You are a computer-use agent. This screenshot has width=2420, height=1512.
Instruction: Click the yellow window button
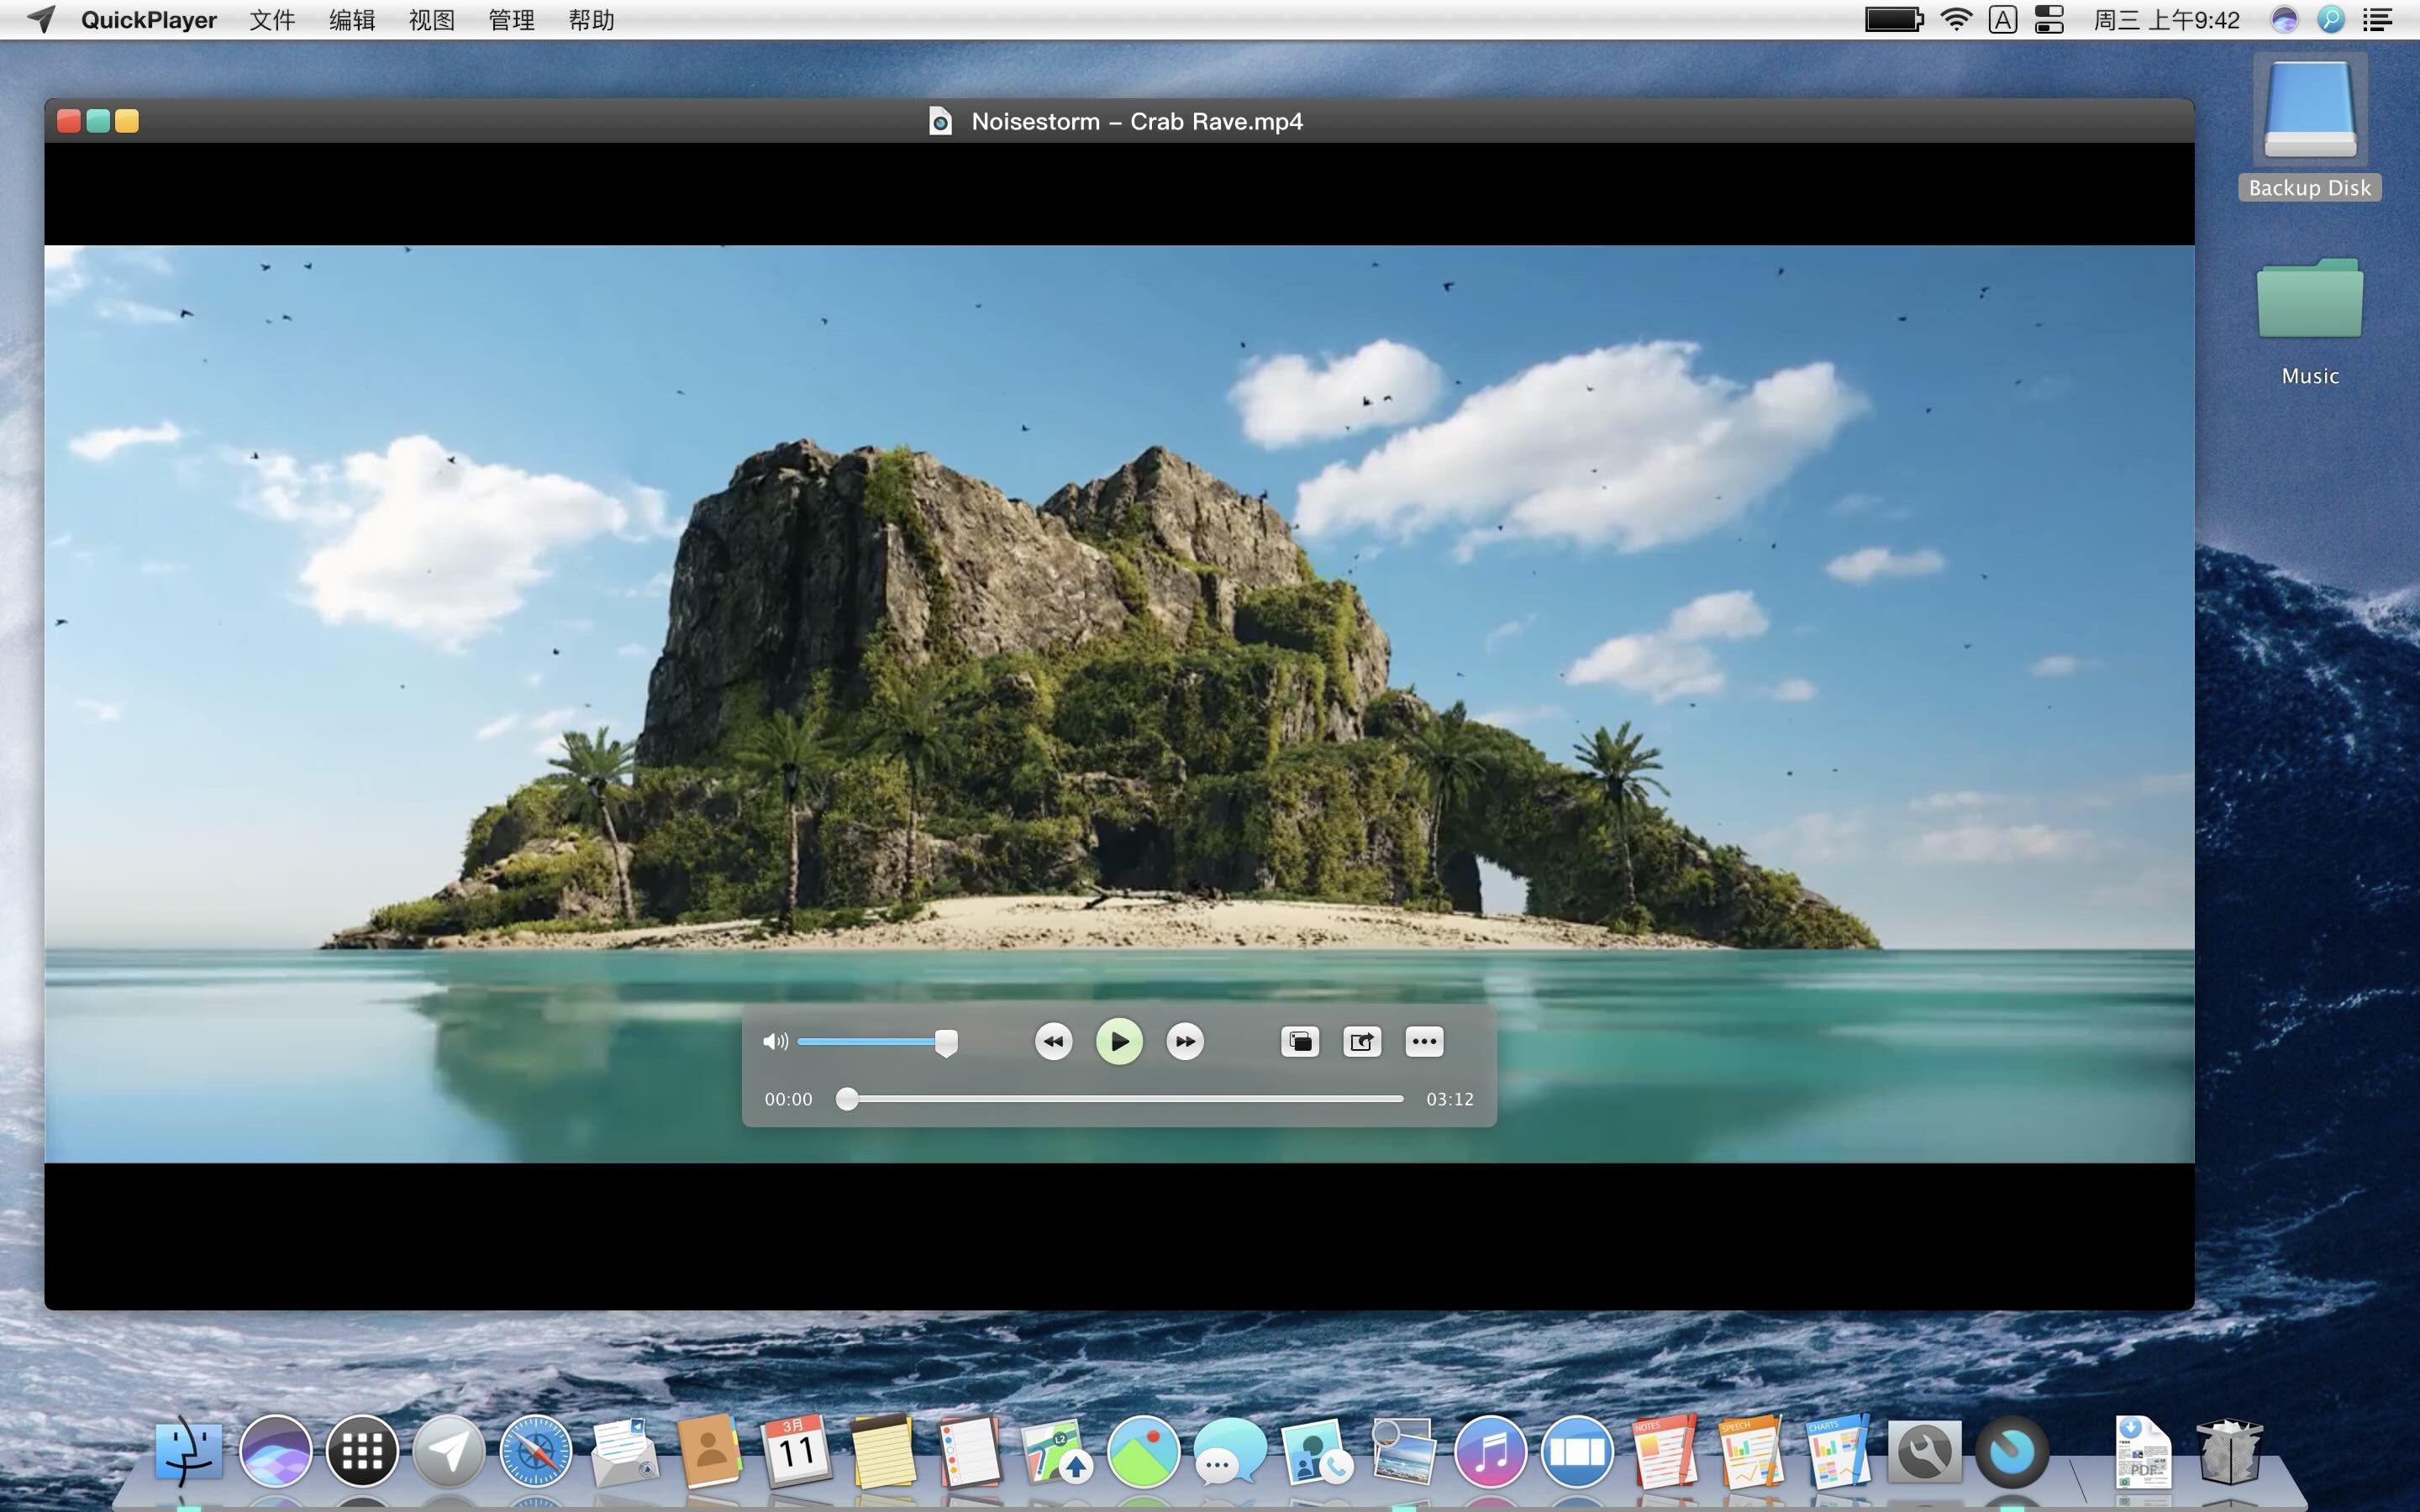(127, 121)
